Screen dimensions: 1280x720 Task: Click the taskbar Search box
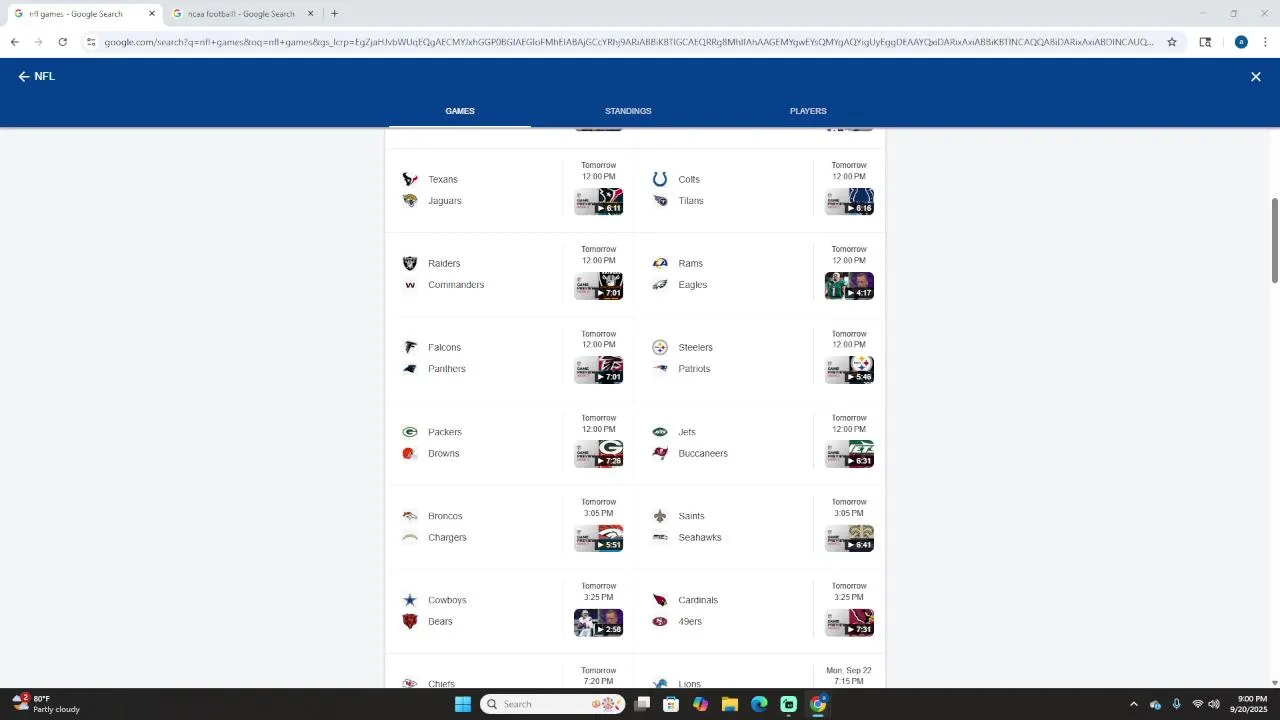pos(553,704)
